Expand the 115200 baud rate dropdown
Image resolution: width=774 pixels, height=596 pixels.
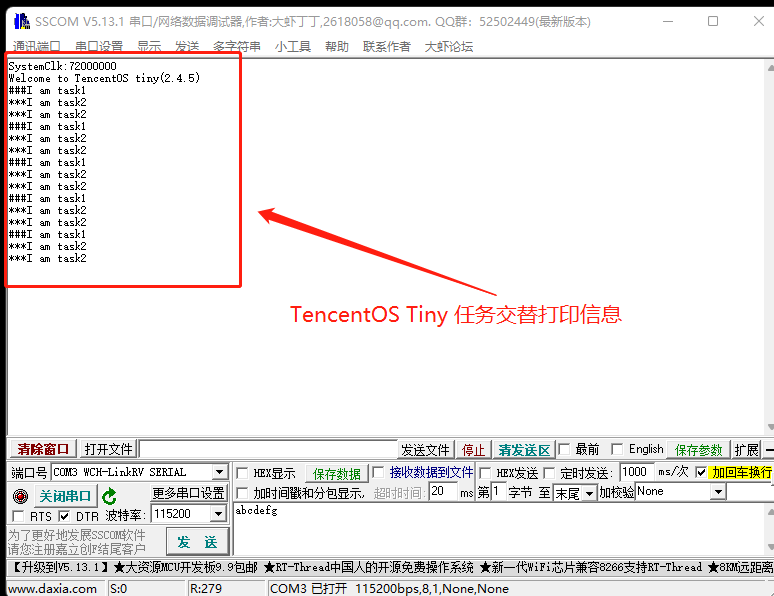click(x=218, y=514)
